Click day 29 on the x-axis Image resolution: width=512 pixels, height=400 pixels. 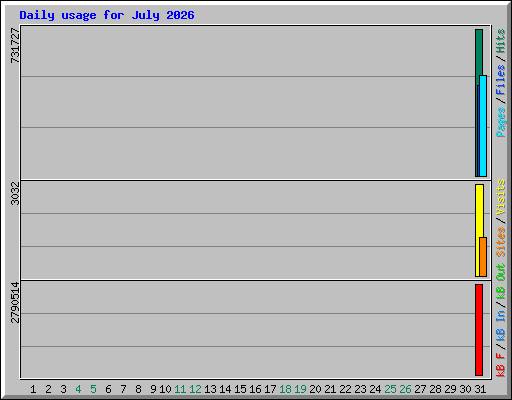tap(450, 389)
